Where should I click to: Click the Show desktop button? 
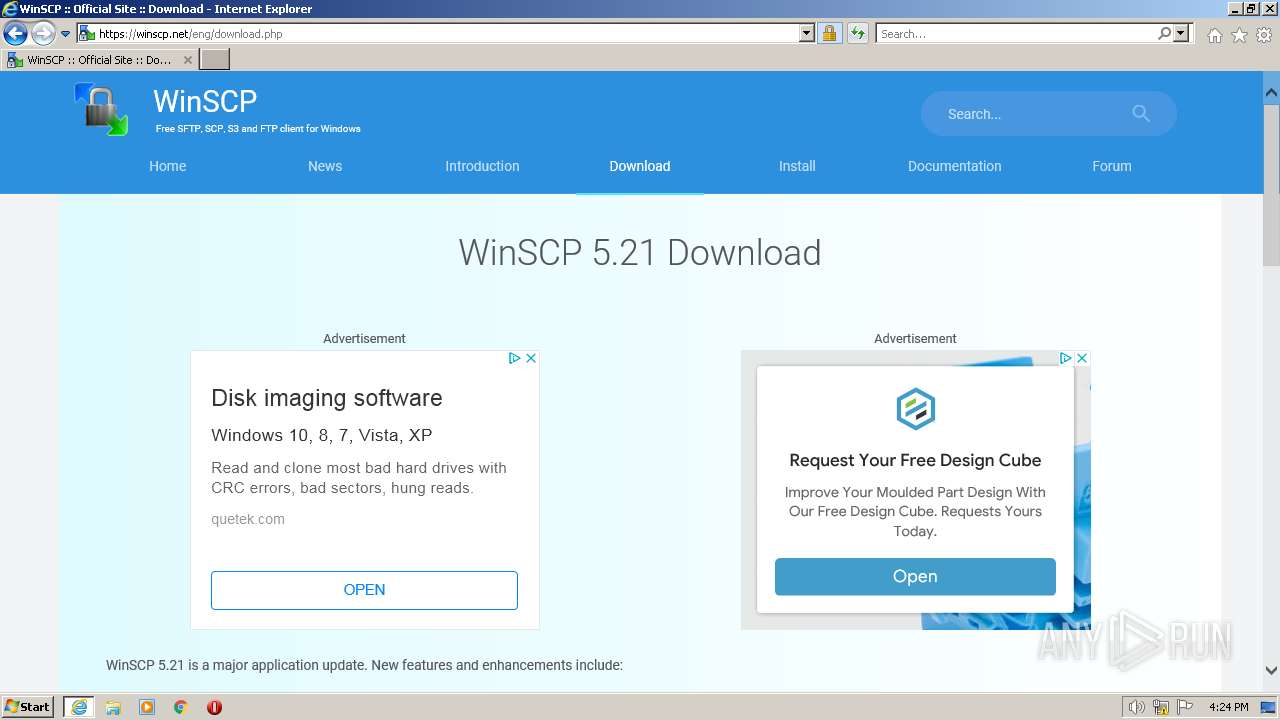(1269, 707)
